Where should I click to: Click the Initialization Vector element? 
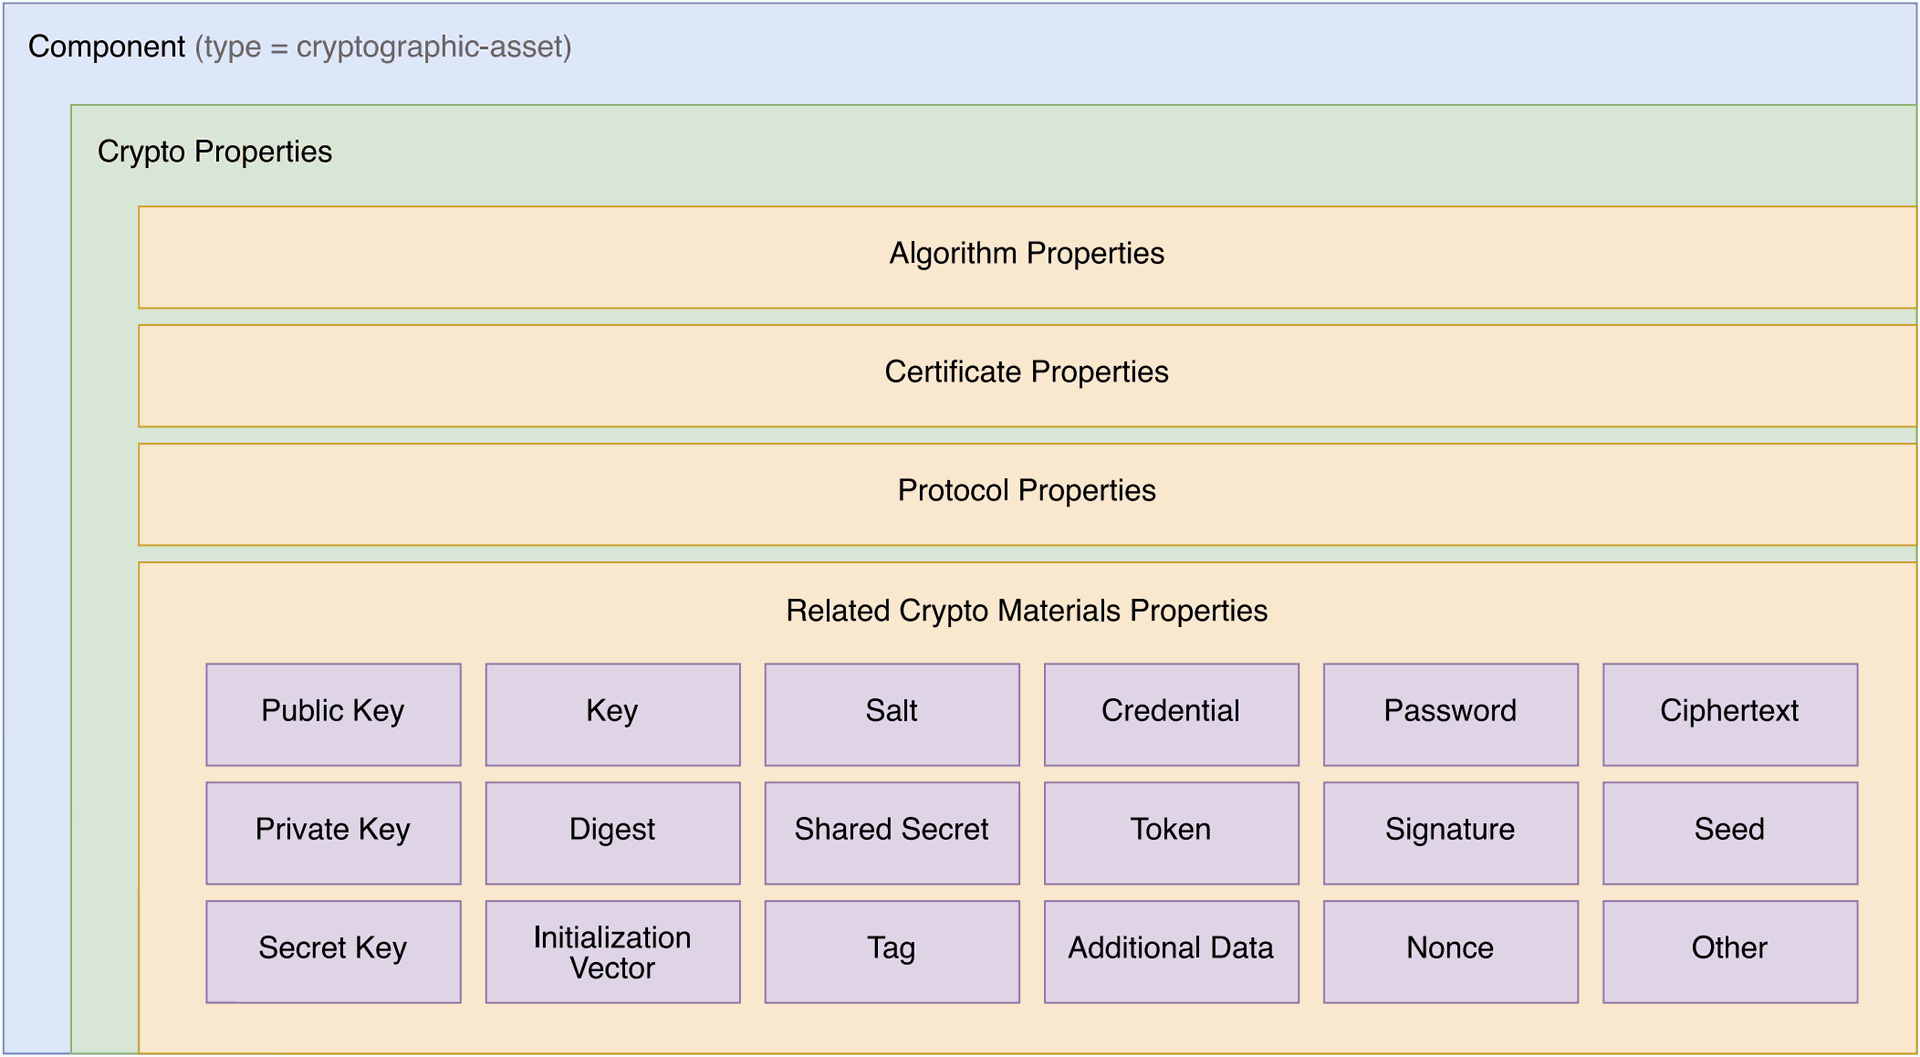tap(612, 949)
